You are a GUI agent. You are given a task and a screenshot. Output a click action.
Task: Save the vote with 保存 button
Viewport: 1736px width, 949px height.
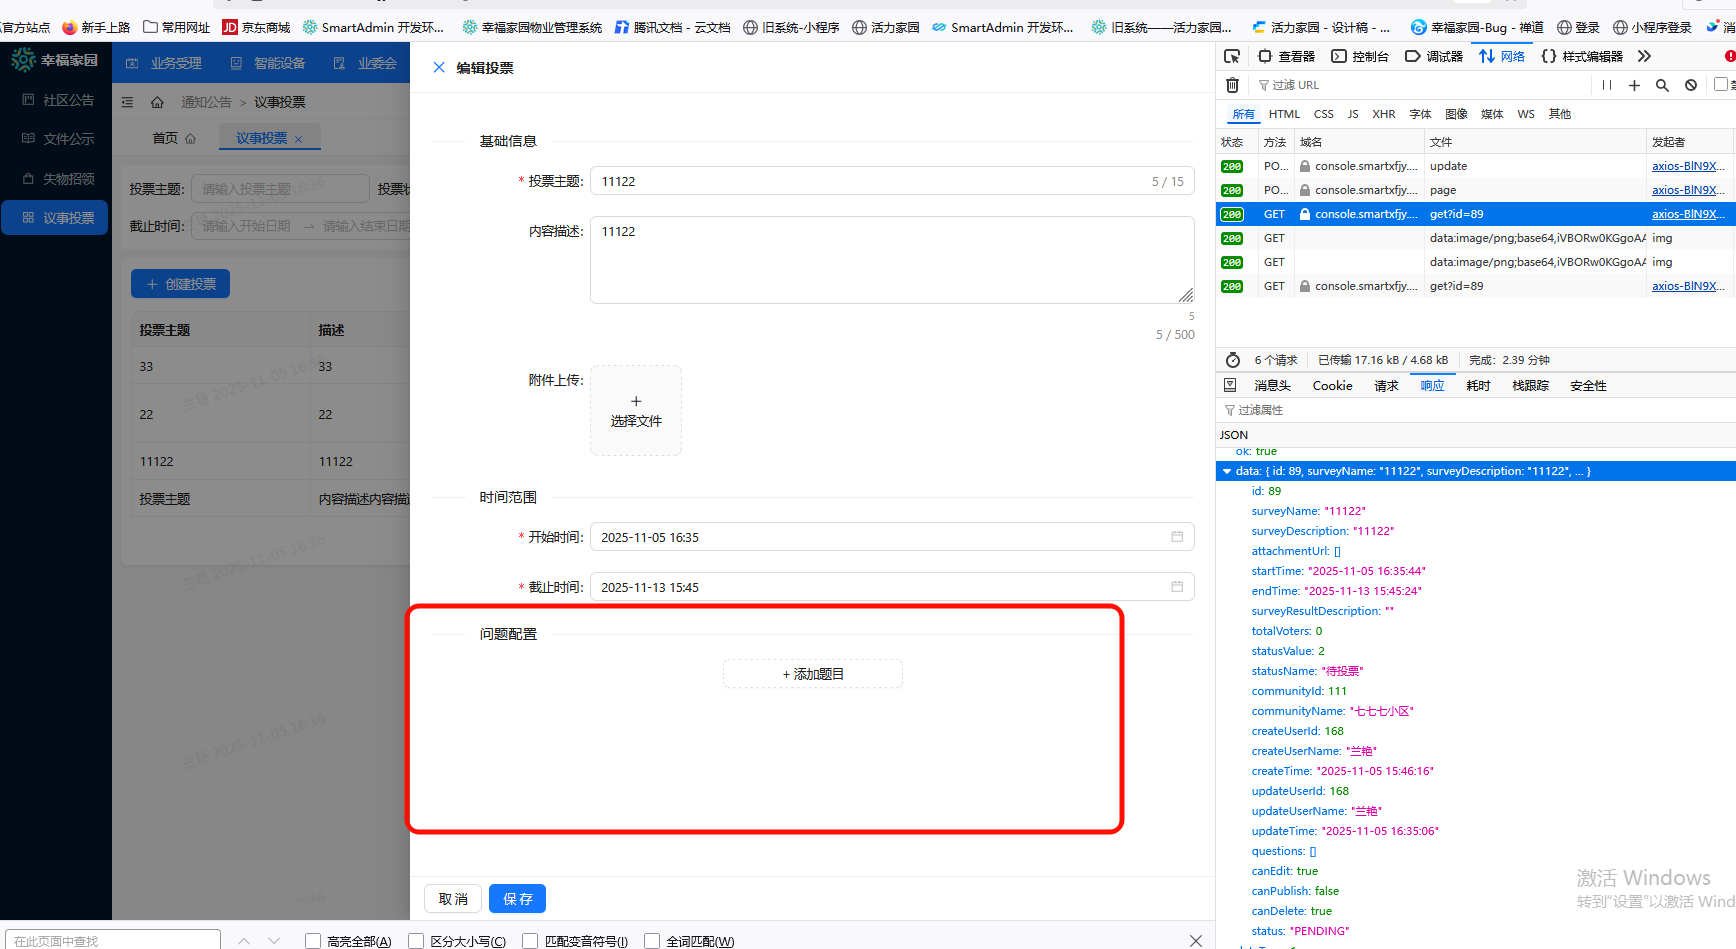pyautogui.click(x=517, y=898)
